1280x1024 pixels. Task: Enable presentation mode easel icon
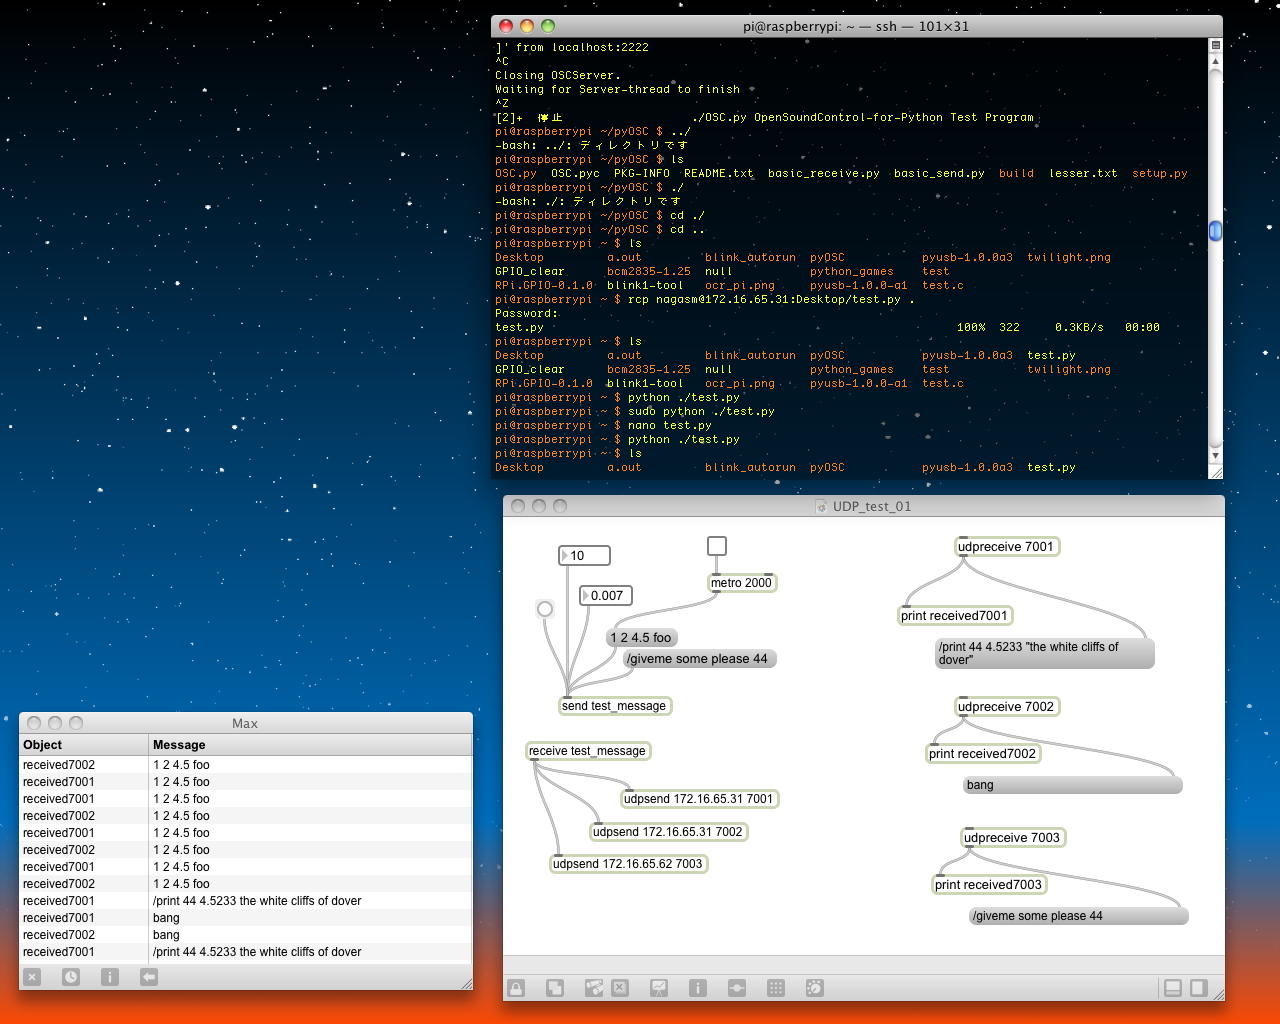[x=659, y=988]
